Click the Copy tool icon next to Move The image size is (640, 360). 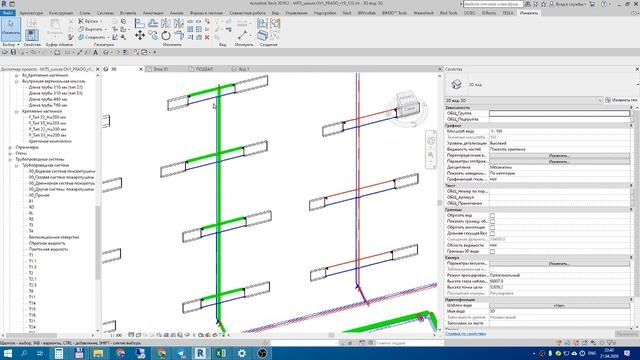tap(153, 36)
